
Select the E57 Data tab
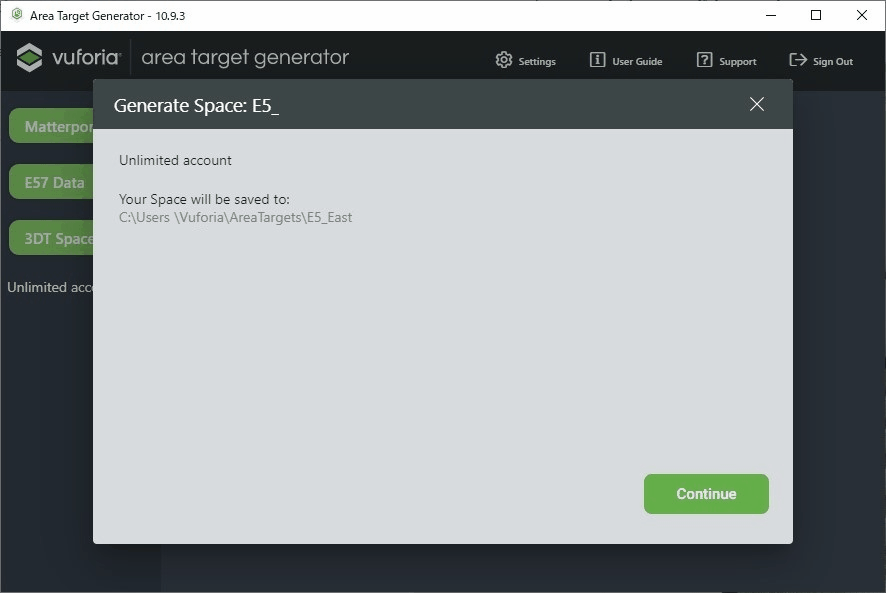[x=52, y=183]
